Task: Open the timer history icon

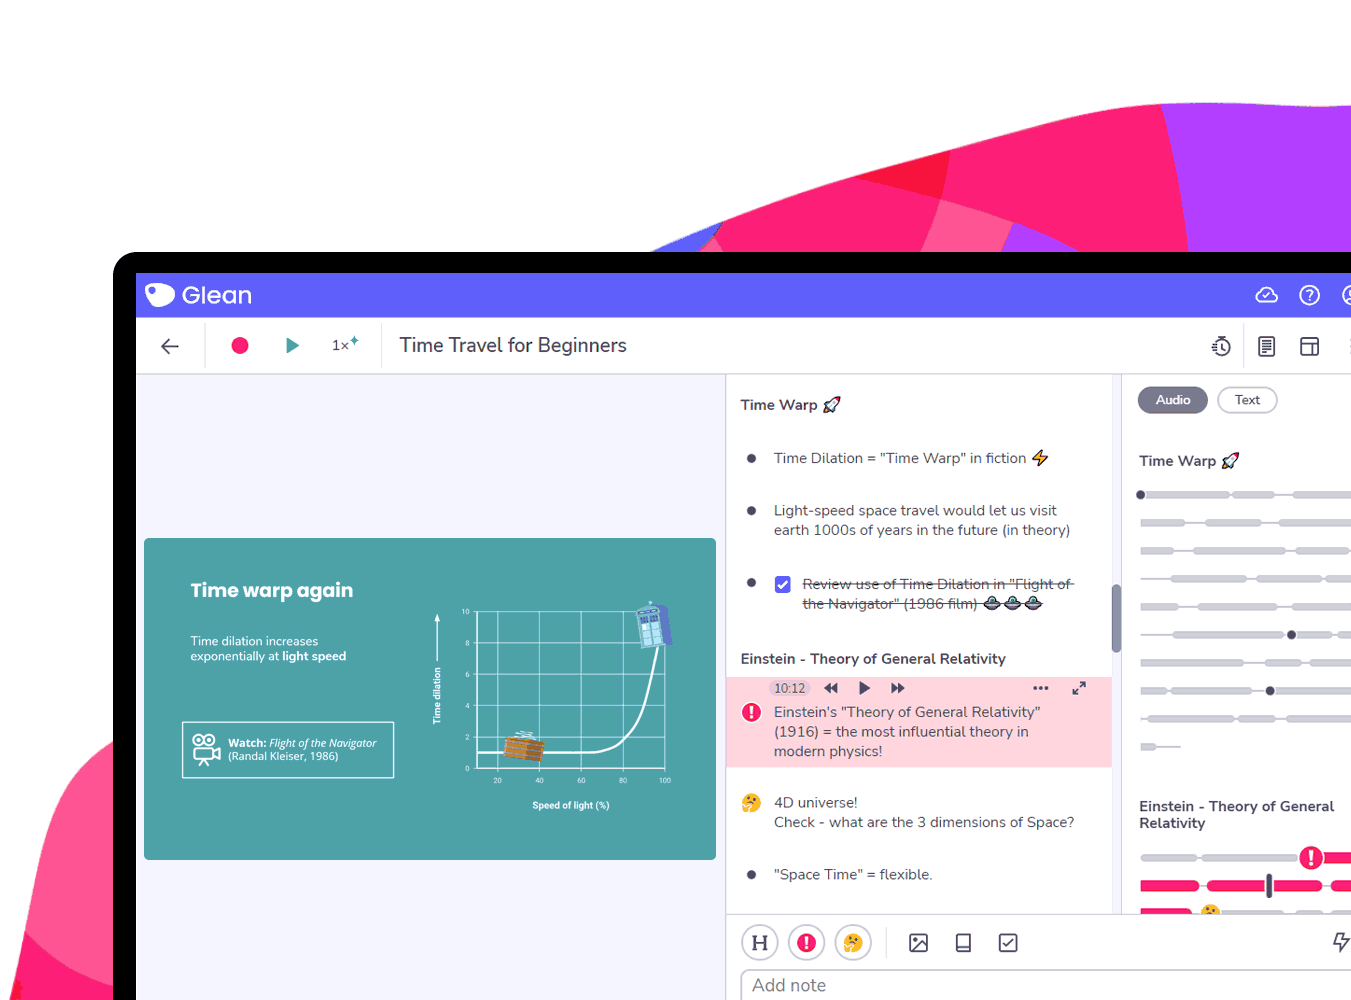Action: (x=1221, y=346)
